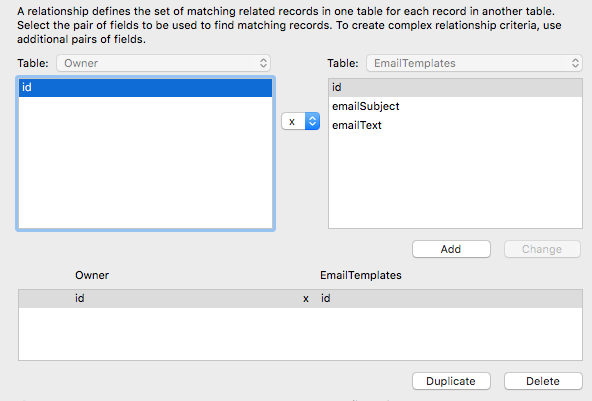The width and height of the screenshot is (592, 401).
Task: Open the operator dropdown showing x
Action: [x=301, y=121]
